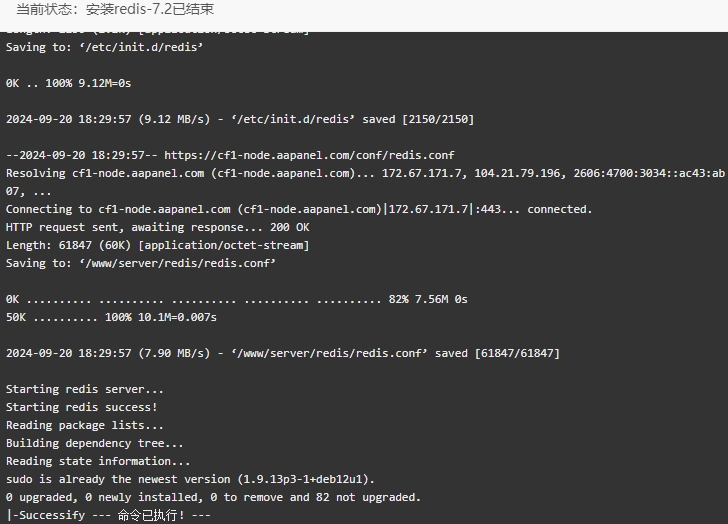Viewport: 728px width, 524px height.
Task: Click the 'sudo is already the newest version' line
Action: pyautogui.click(x=190, y=479)
